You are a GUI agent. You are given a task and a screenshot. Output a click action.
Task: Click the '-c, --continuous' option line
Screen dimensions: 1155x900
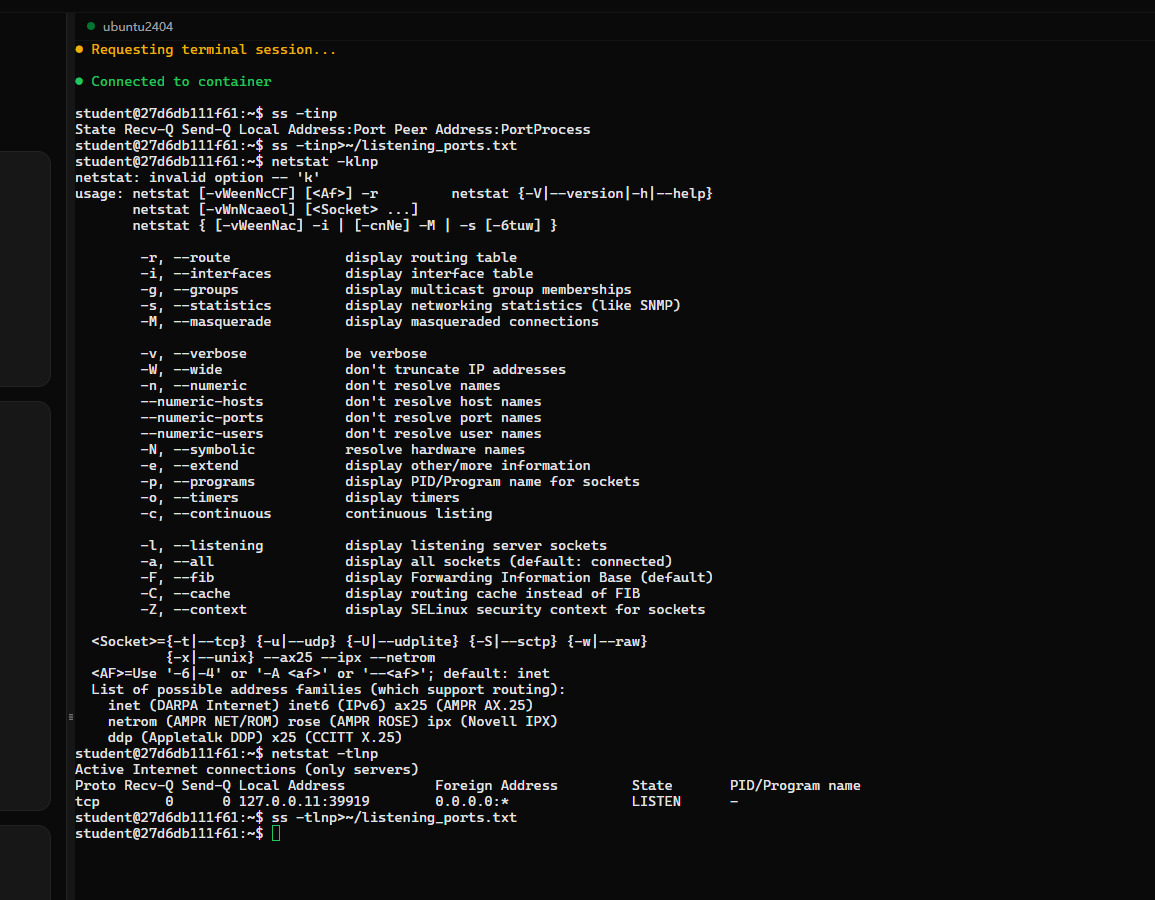click(316, 513)
